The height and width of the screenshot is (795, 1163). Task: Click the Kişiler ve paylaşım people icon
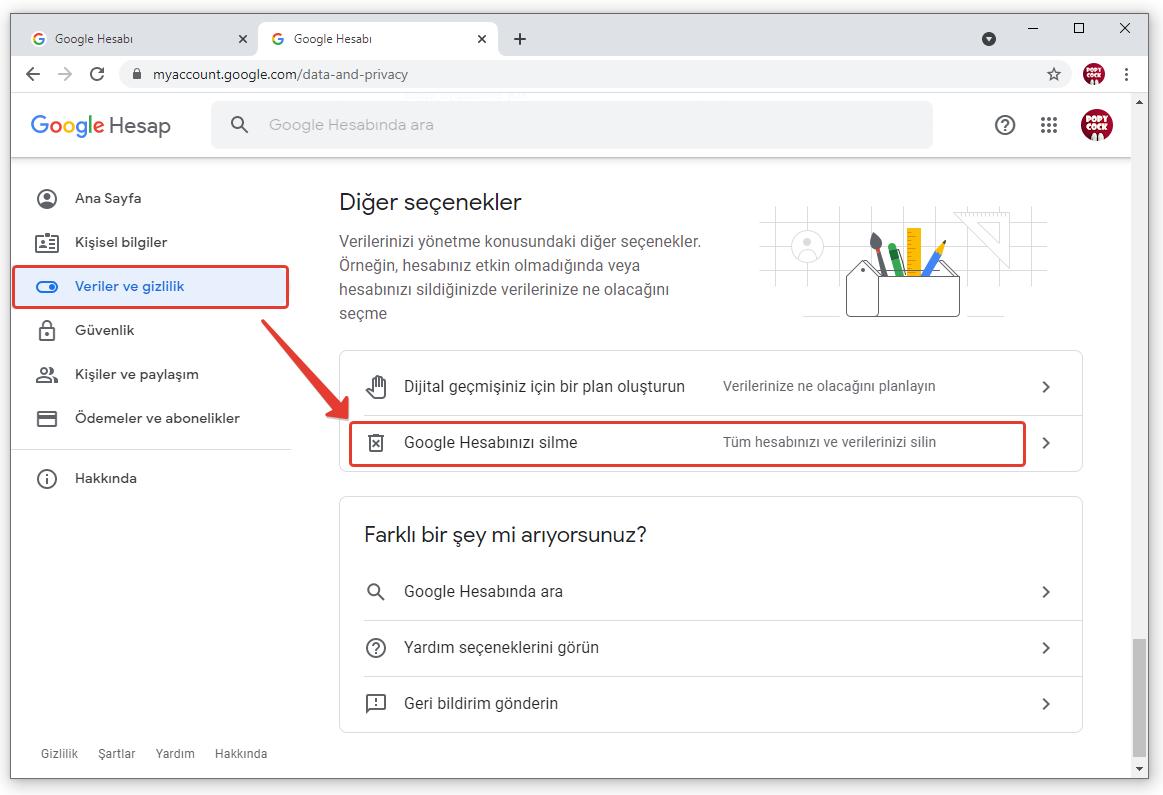pos(47,375)
